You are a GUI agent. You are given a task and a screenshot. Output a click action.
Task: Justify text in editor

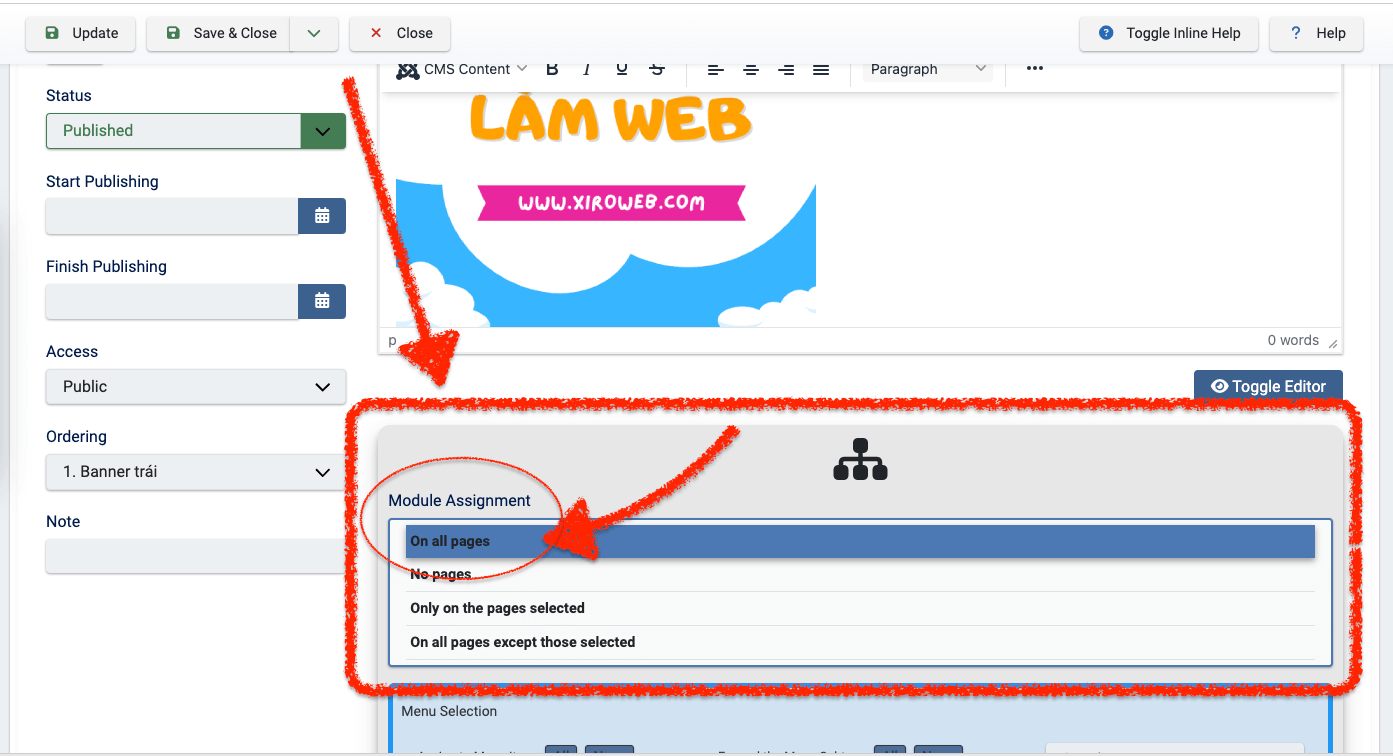[x=821, y=69]
